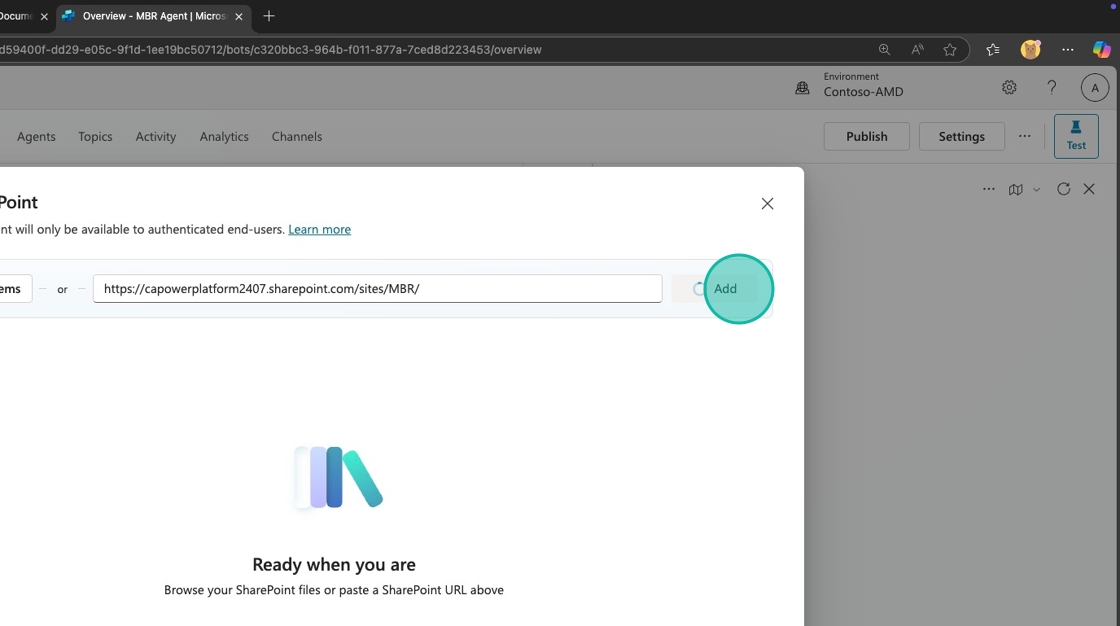This screenshot has height=626, width=1120.
Task: Expand the conversation map dropdown arrow
Action: coord(1036,190)
